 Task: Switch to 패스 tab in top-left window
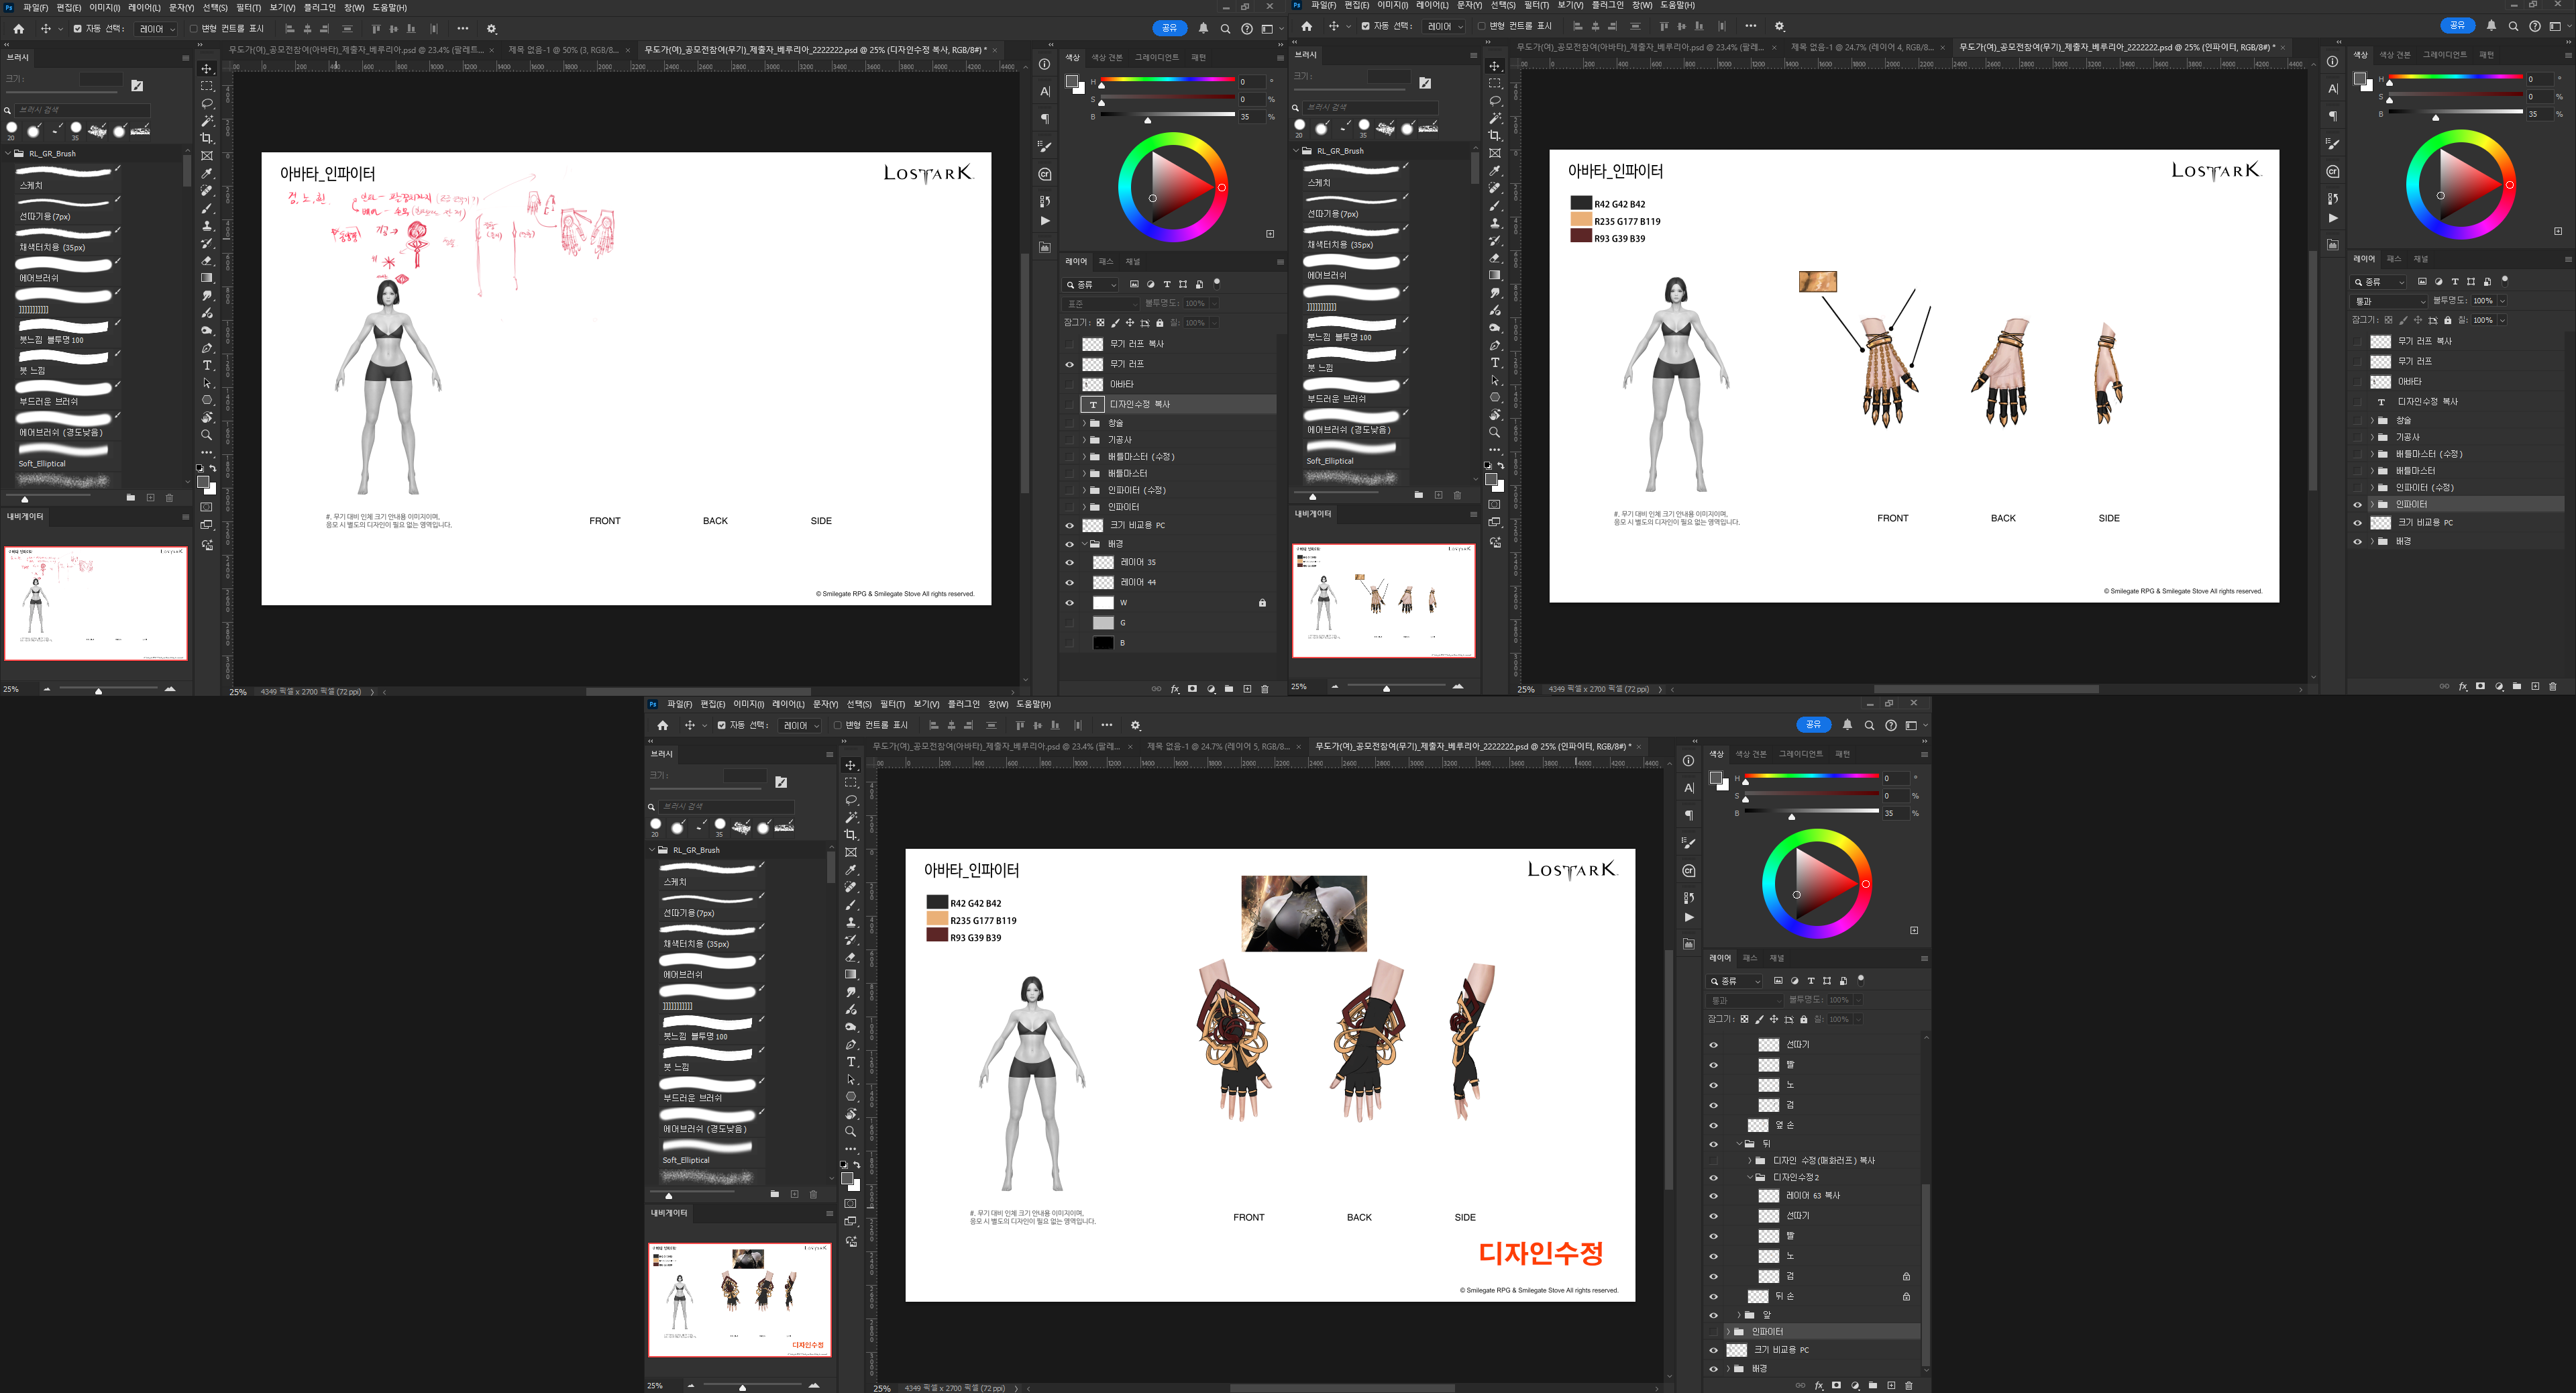[1106, 262]
